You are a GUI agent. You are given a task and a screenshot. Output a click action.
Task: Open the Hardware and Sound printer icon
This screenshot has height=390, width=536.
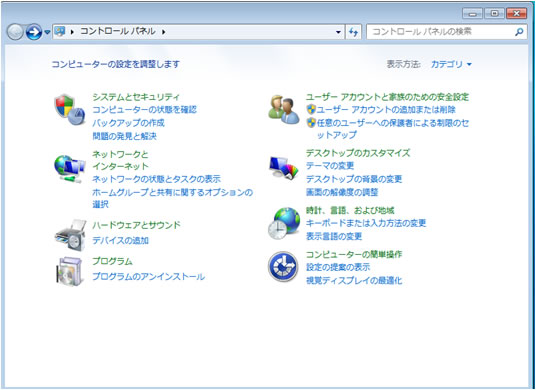70,235
